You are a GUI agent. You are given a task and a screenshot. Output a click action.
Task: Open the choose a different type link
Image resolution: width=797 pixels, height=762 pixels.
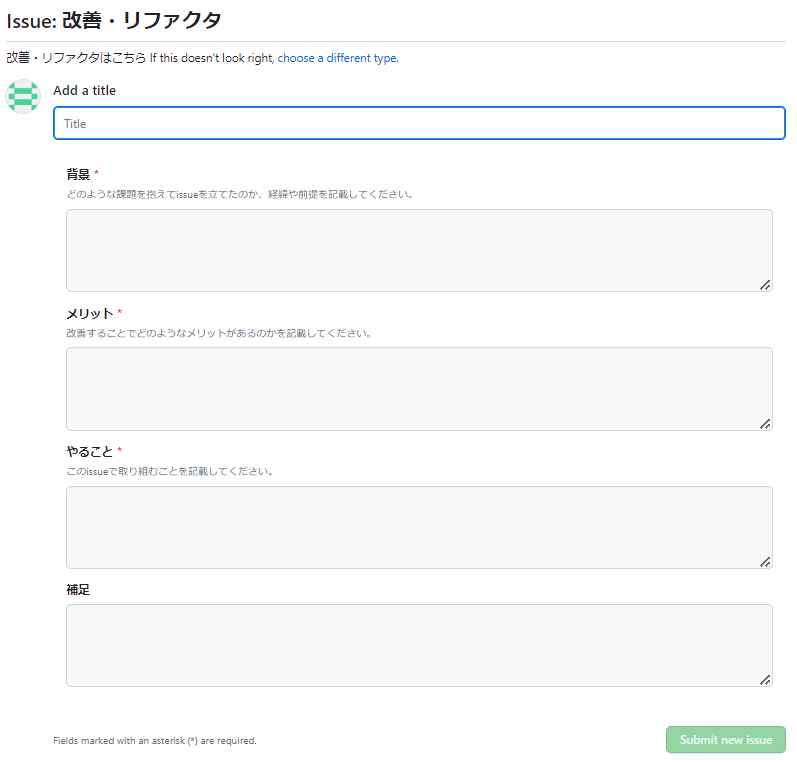pyautogui.click(x=338, y=58)
